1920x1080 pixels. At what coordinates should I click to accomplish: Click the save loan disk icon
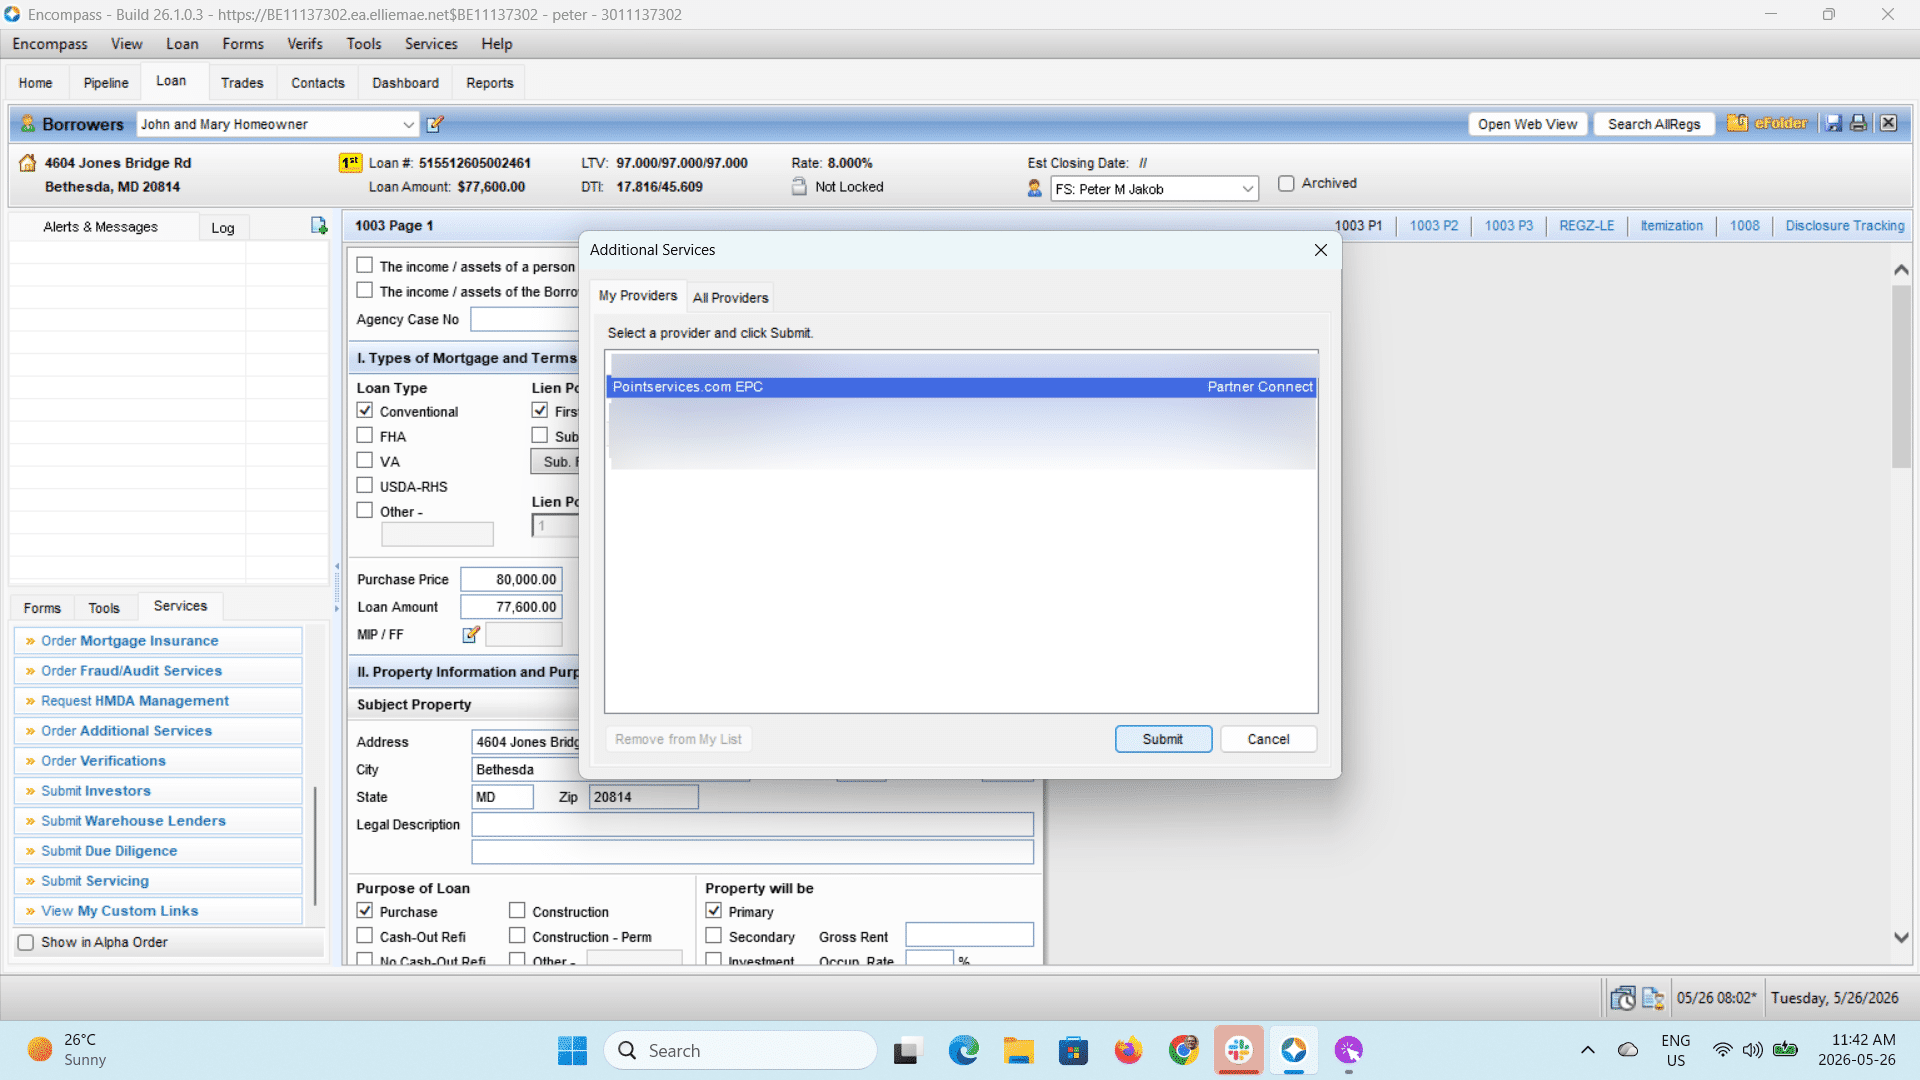pos(1833,123)
